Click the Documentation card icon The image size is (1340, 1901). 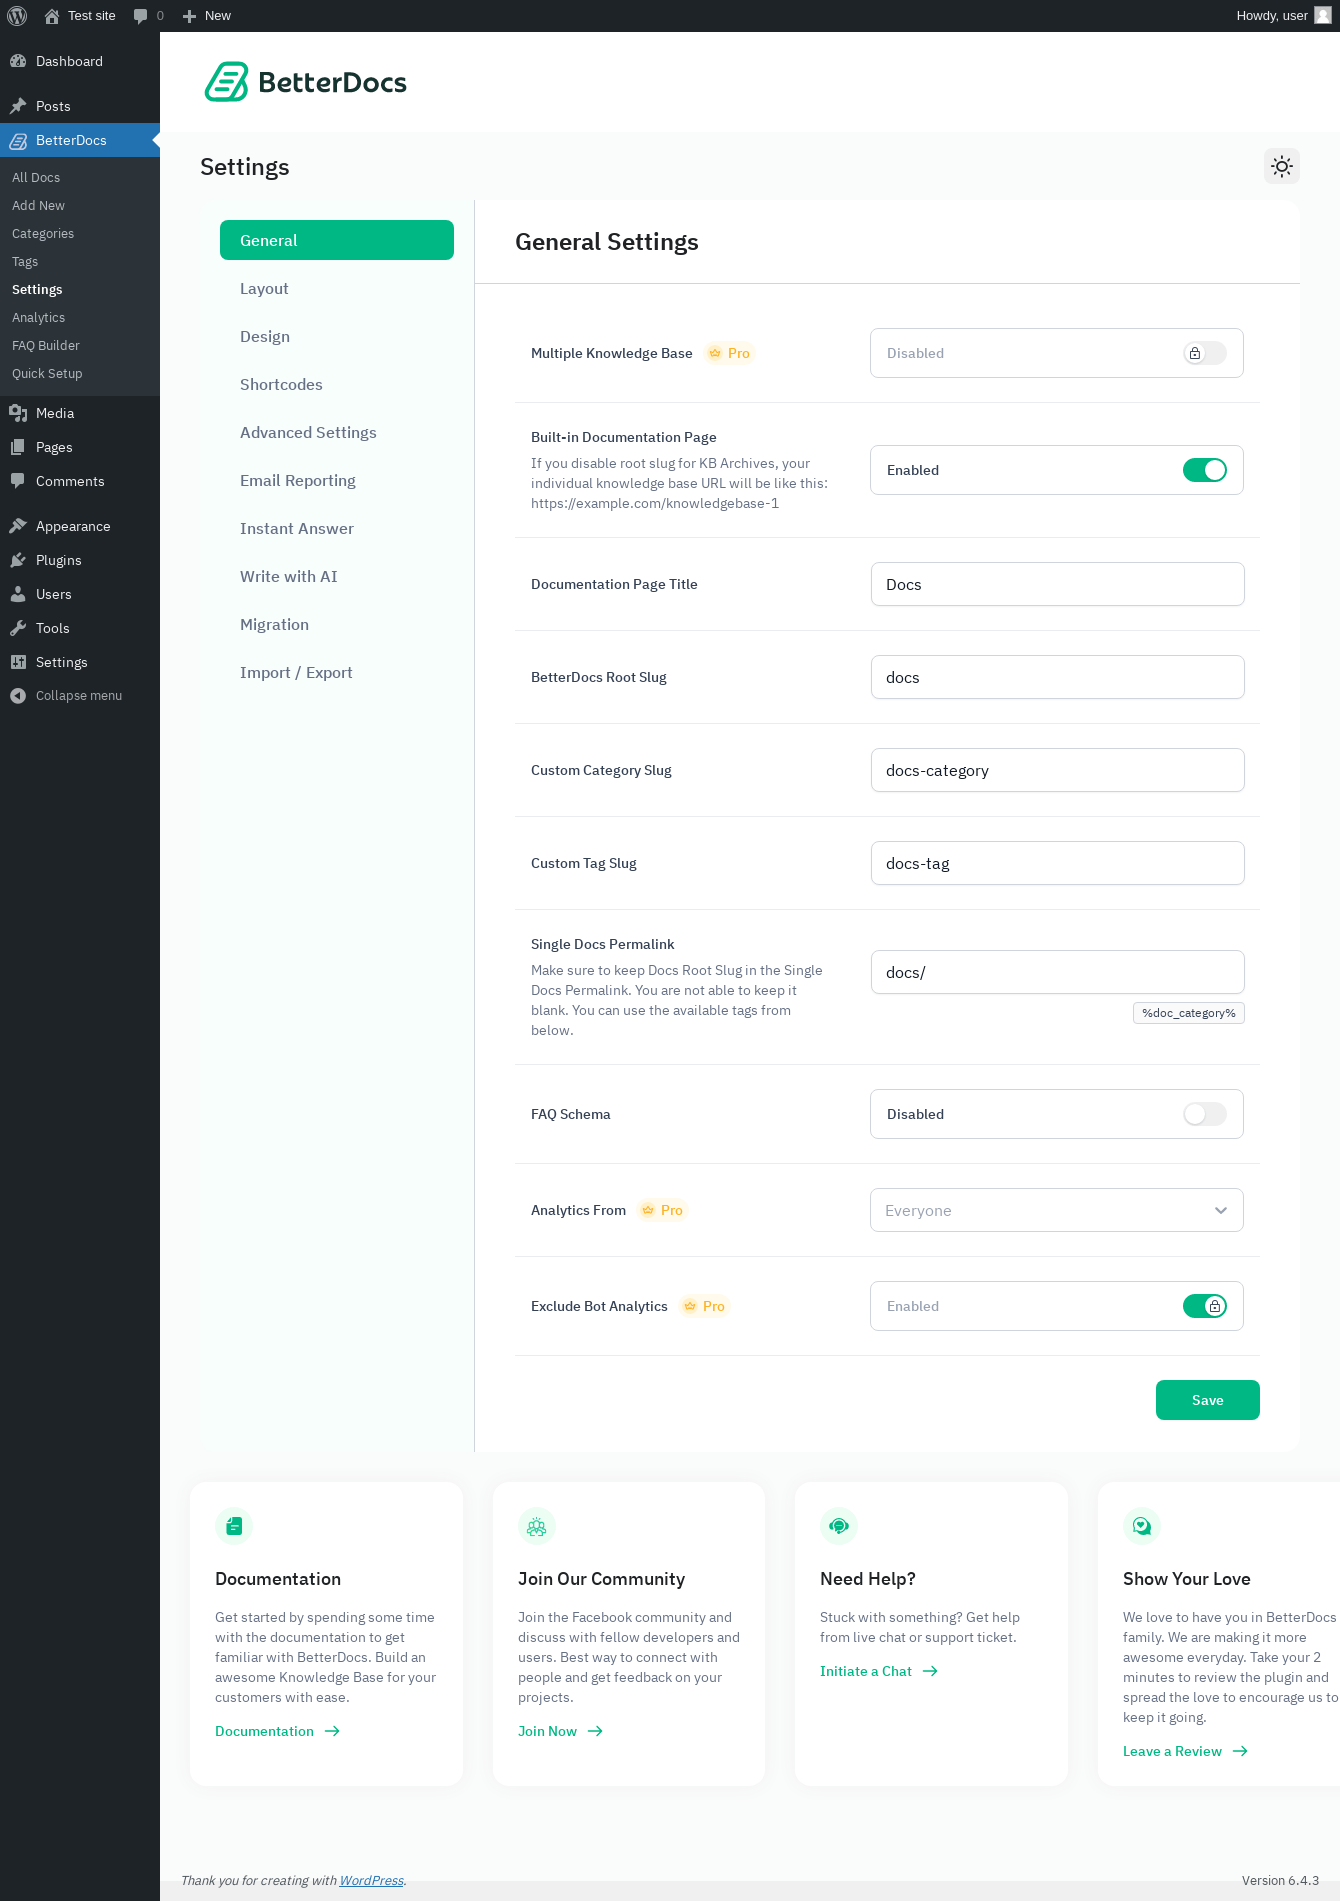pyautogui.click(x=234, y=1526)
